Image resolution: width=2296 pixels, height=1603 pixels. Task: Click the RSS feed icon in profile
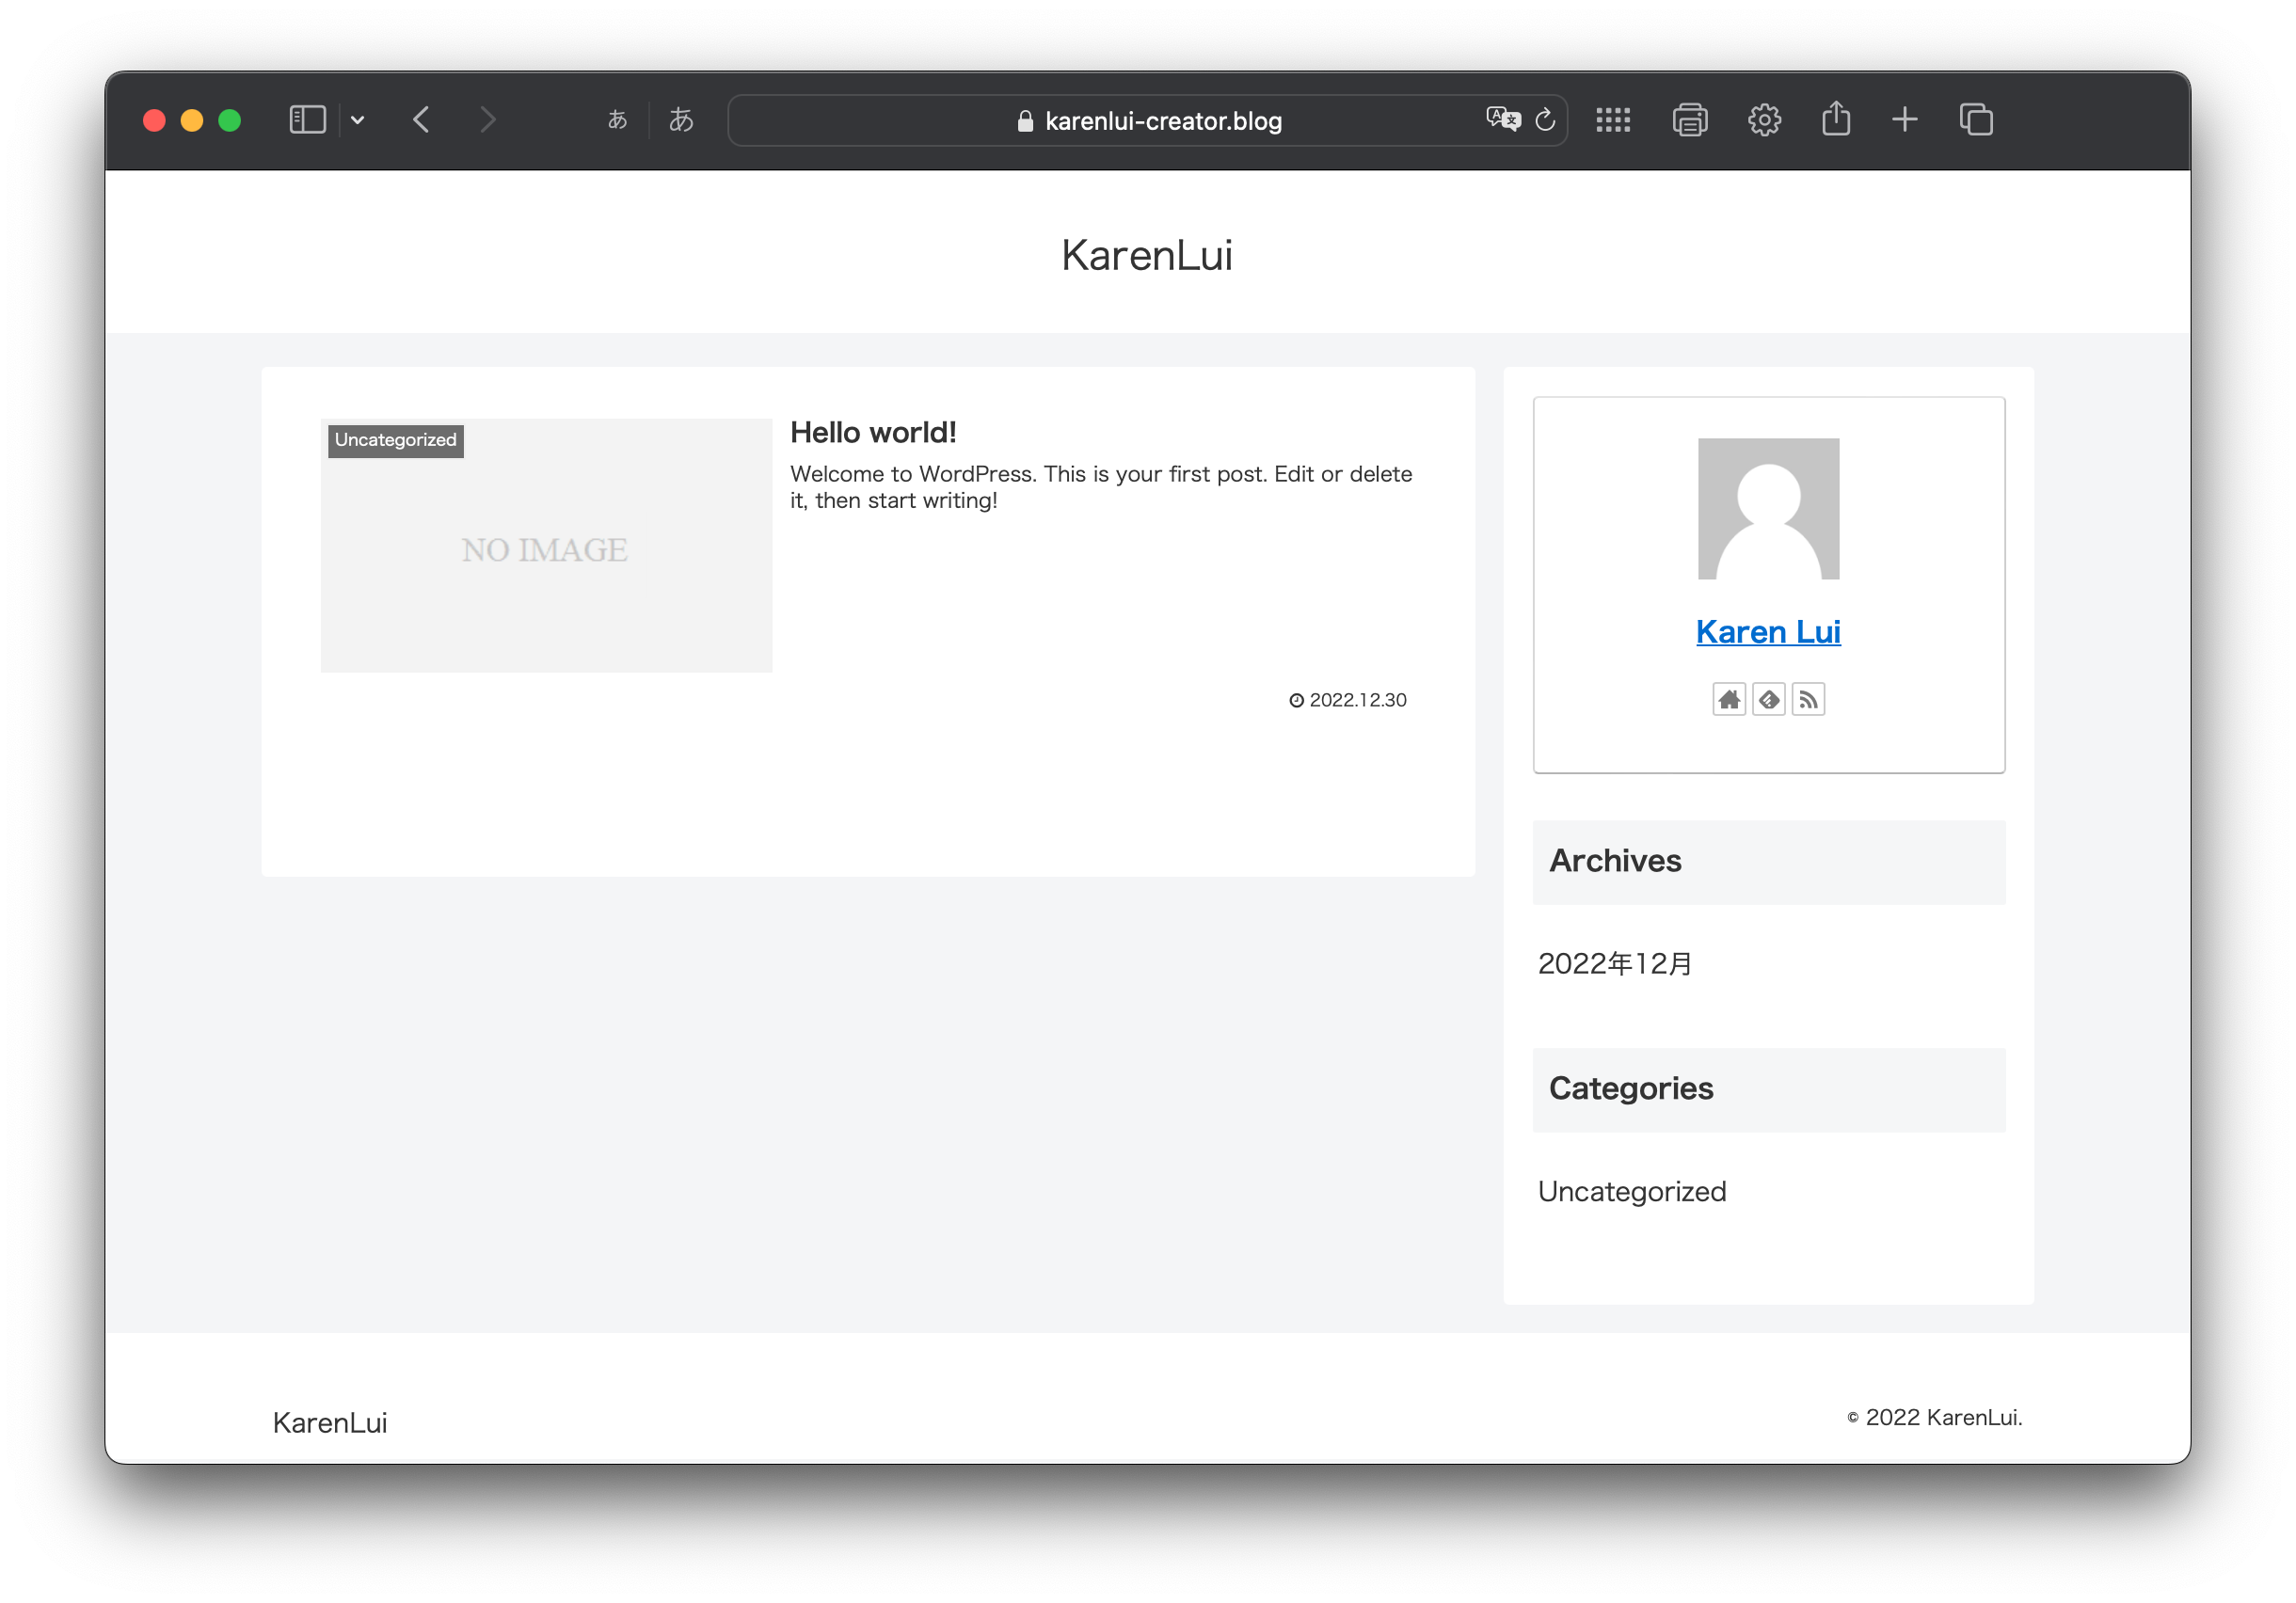click(1808, 699)
